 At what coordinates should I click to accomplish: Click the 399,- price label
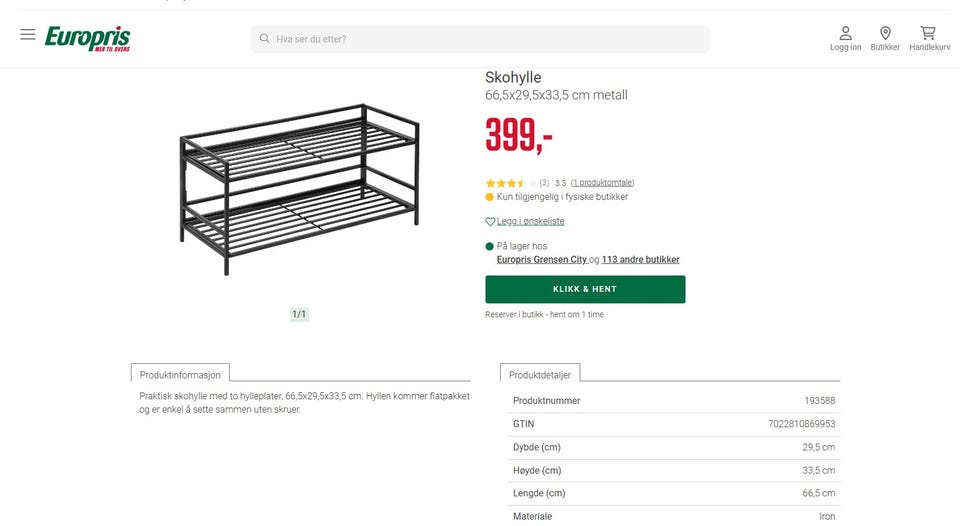coord(519,136)
